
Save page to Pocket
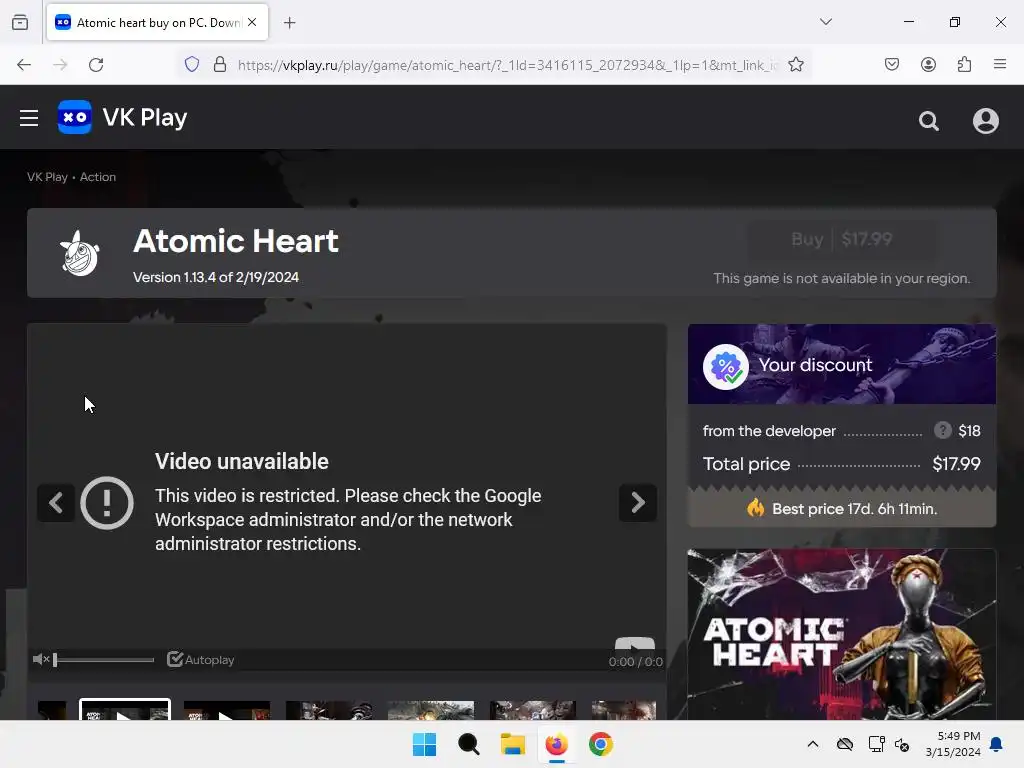pos(892,64)
